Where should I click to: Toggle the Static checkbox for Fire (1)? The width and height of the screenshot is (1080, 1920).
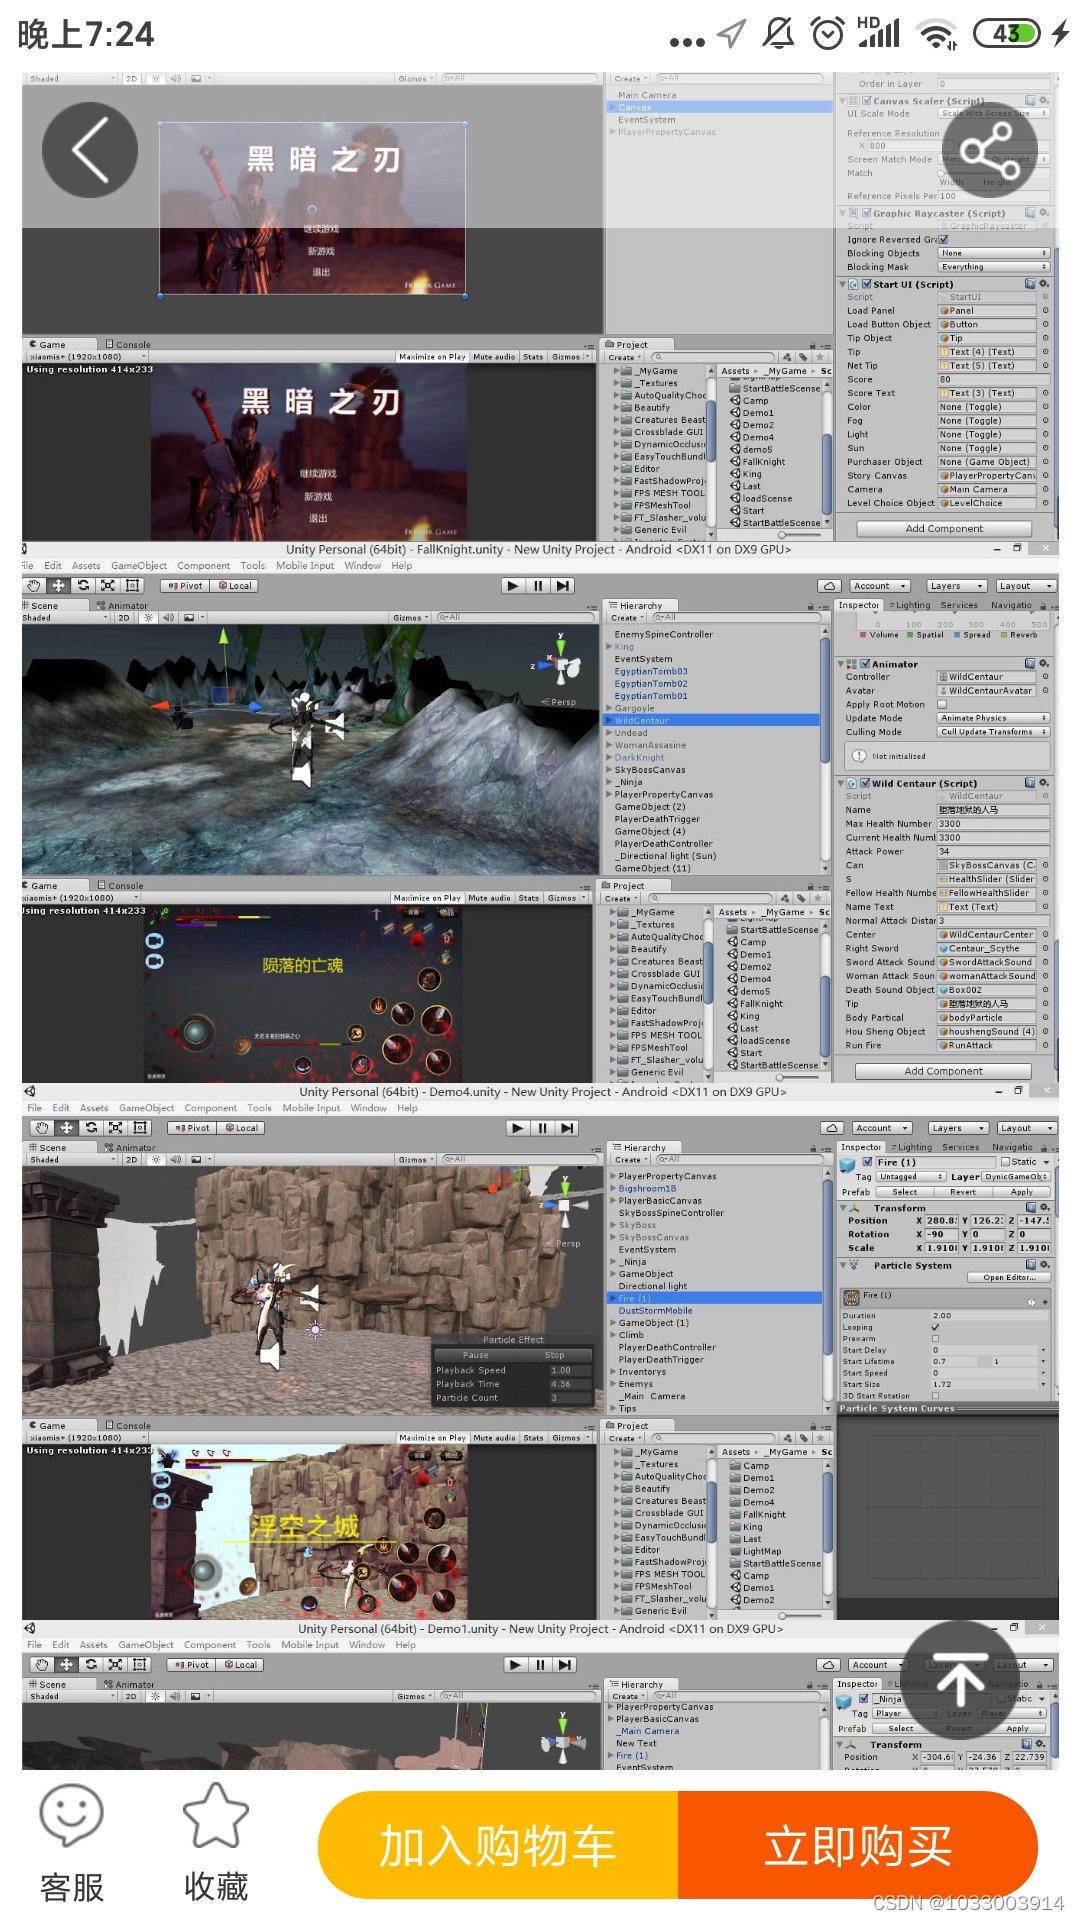[1005, 1162]
